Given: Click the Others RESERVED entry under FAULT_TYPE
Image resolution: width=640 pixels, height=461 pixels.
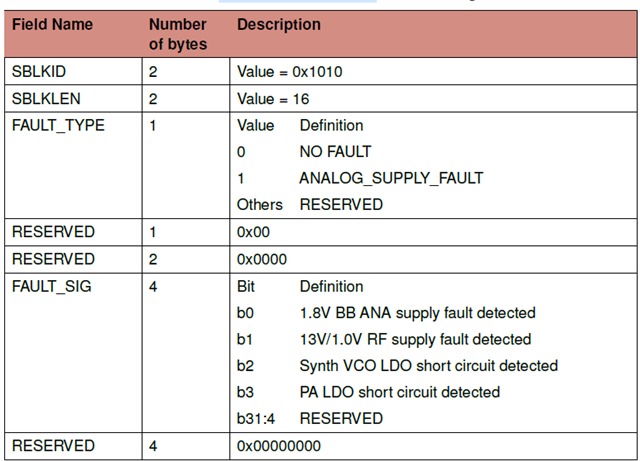Looking at the screenshot, I should pyautogui.click(x=309, y=204).
